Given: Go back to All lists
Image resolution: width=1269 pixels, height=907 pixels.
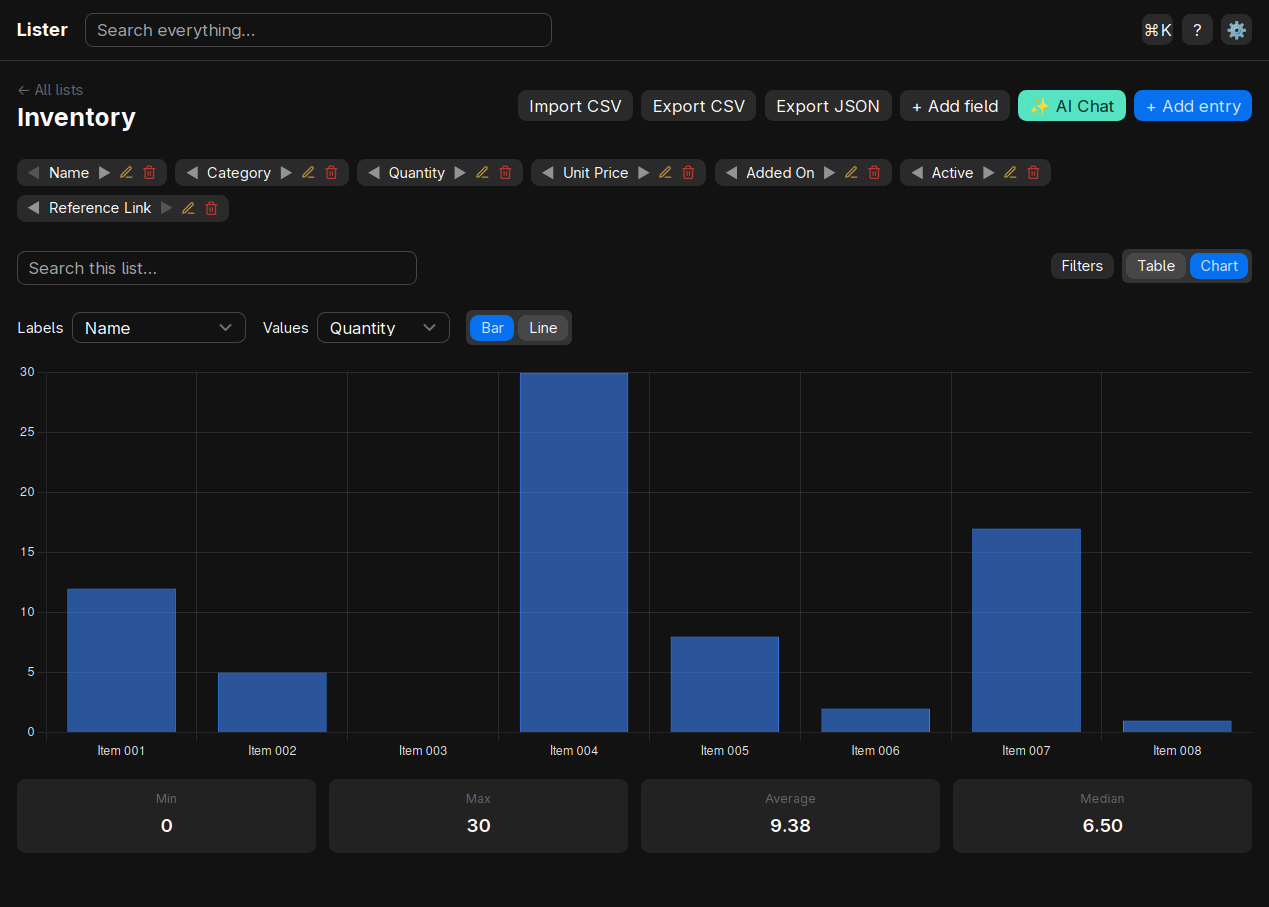Looking at the screenshot, I should [x=50, y=90].
